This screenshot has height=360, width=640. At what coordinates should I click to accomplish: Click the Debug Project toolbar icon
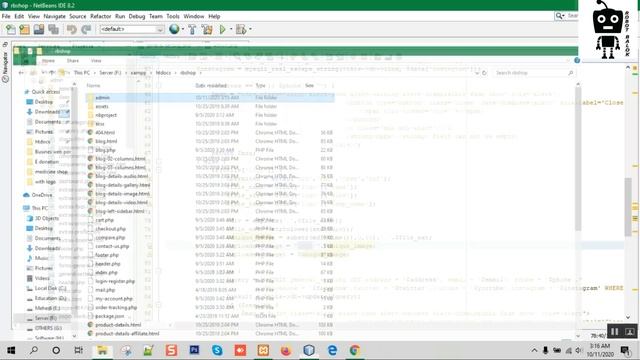click(x=241, y=29)
